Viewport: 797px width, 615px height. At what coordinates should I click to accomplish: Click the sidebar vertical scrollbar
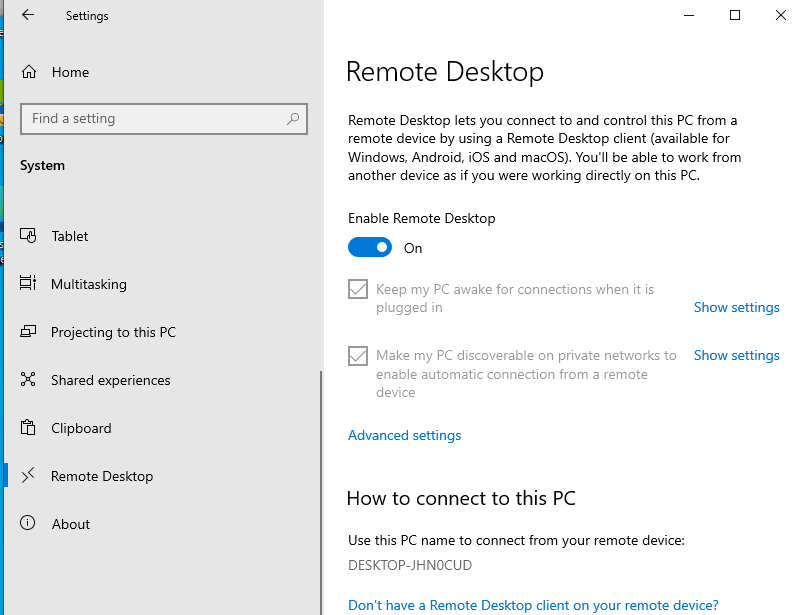(x=321, y=492)
